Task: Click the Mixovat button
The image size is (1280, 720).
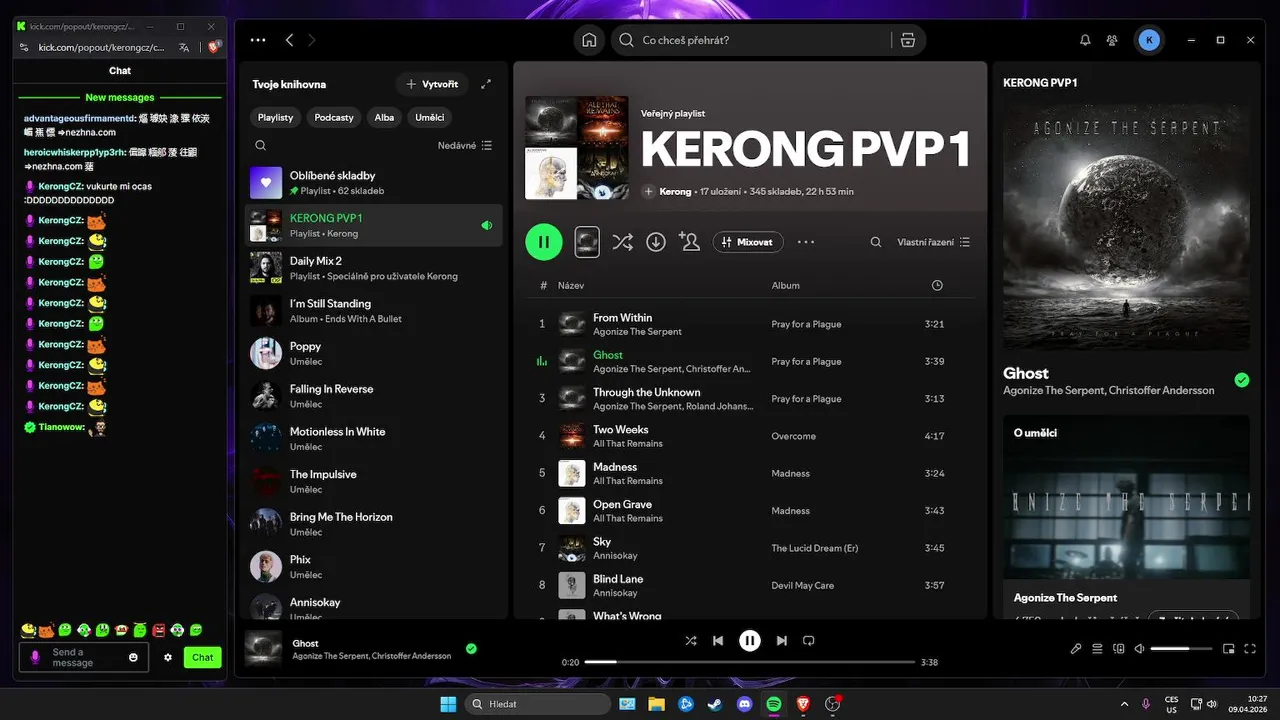Action: point(748,241)
